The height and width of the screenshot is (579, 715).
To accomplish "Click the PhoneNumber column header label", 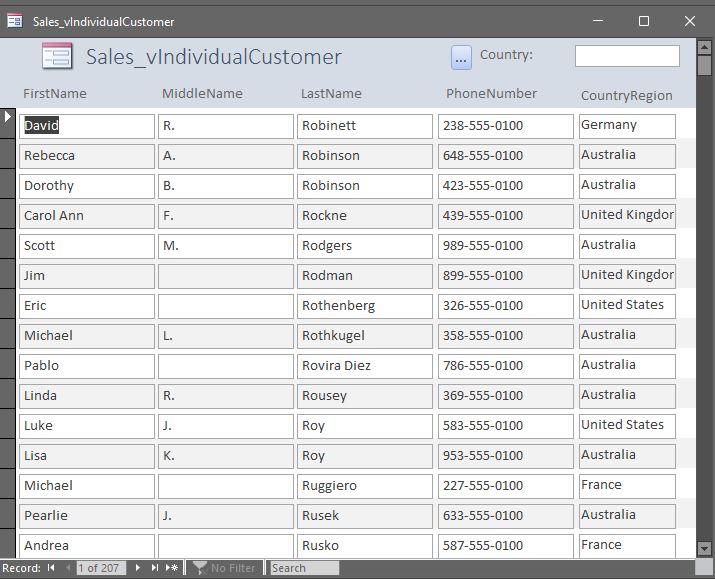I will pos(492,93).
